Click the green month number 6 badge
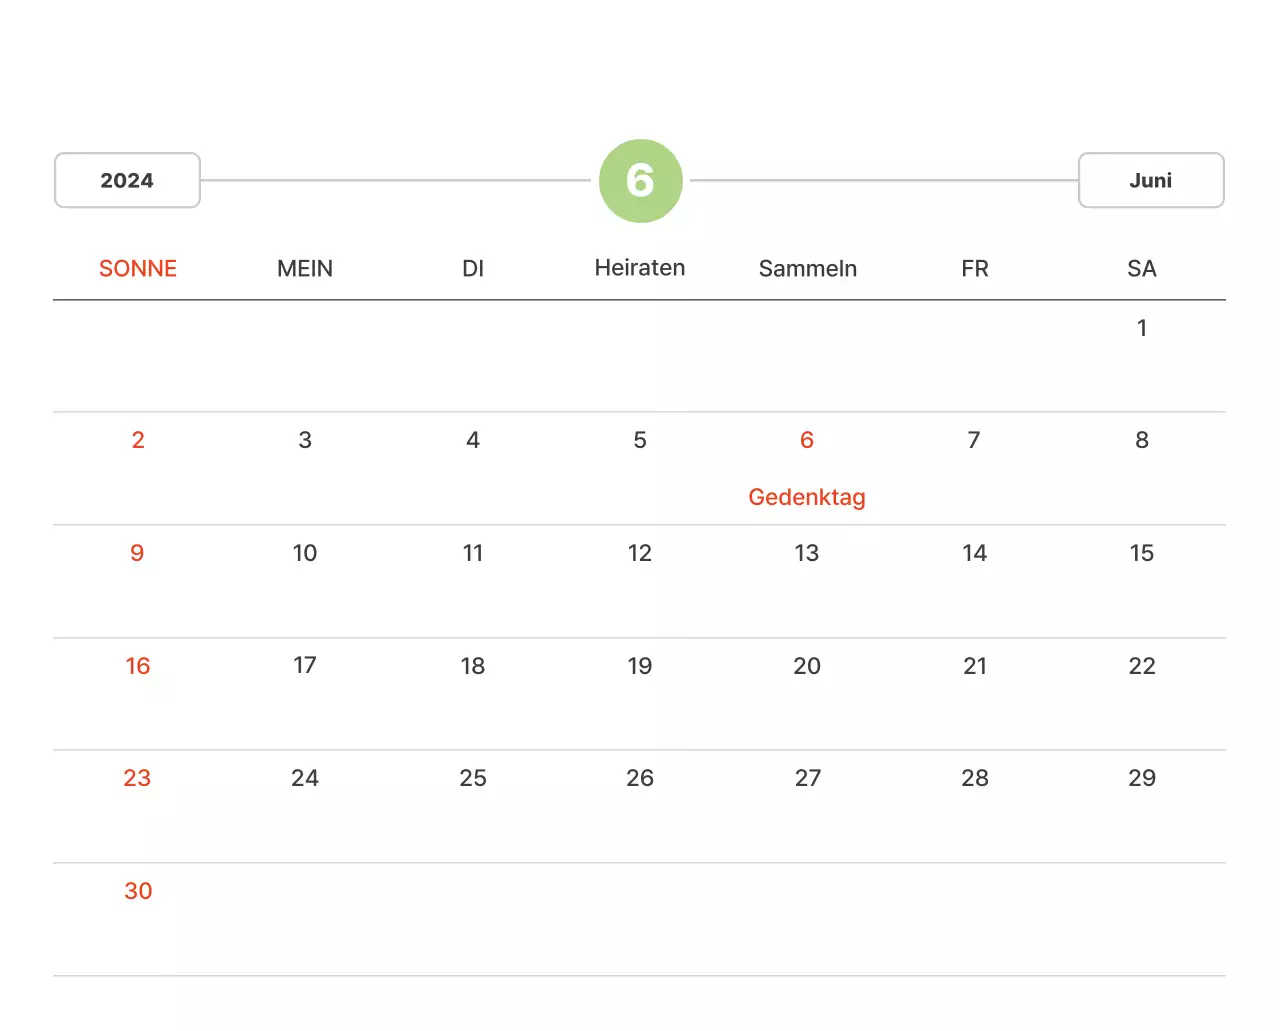The image size is (1280, 1031). [640, 181]
